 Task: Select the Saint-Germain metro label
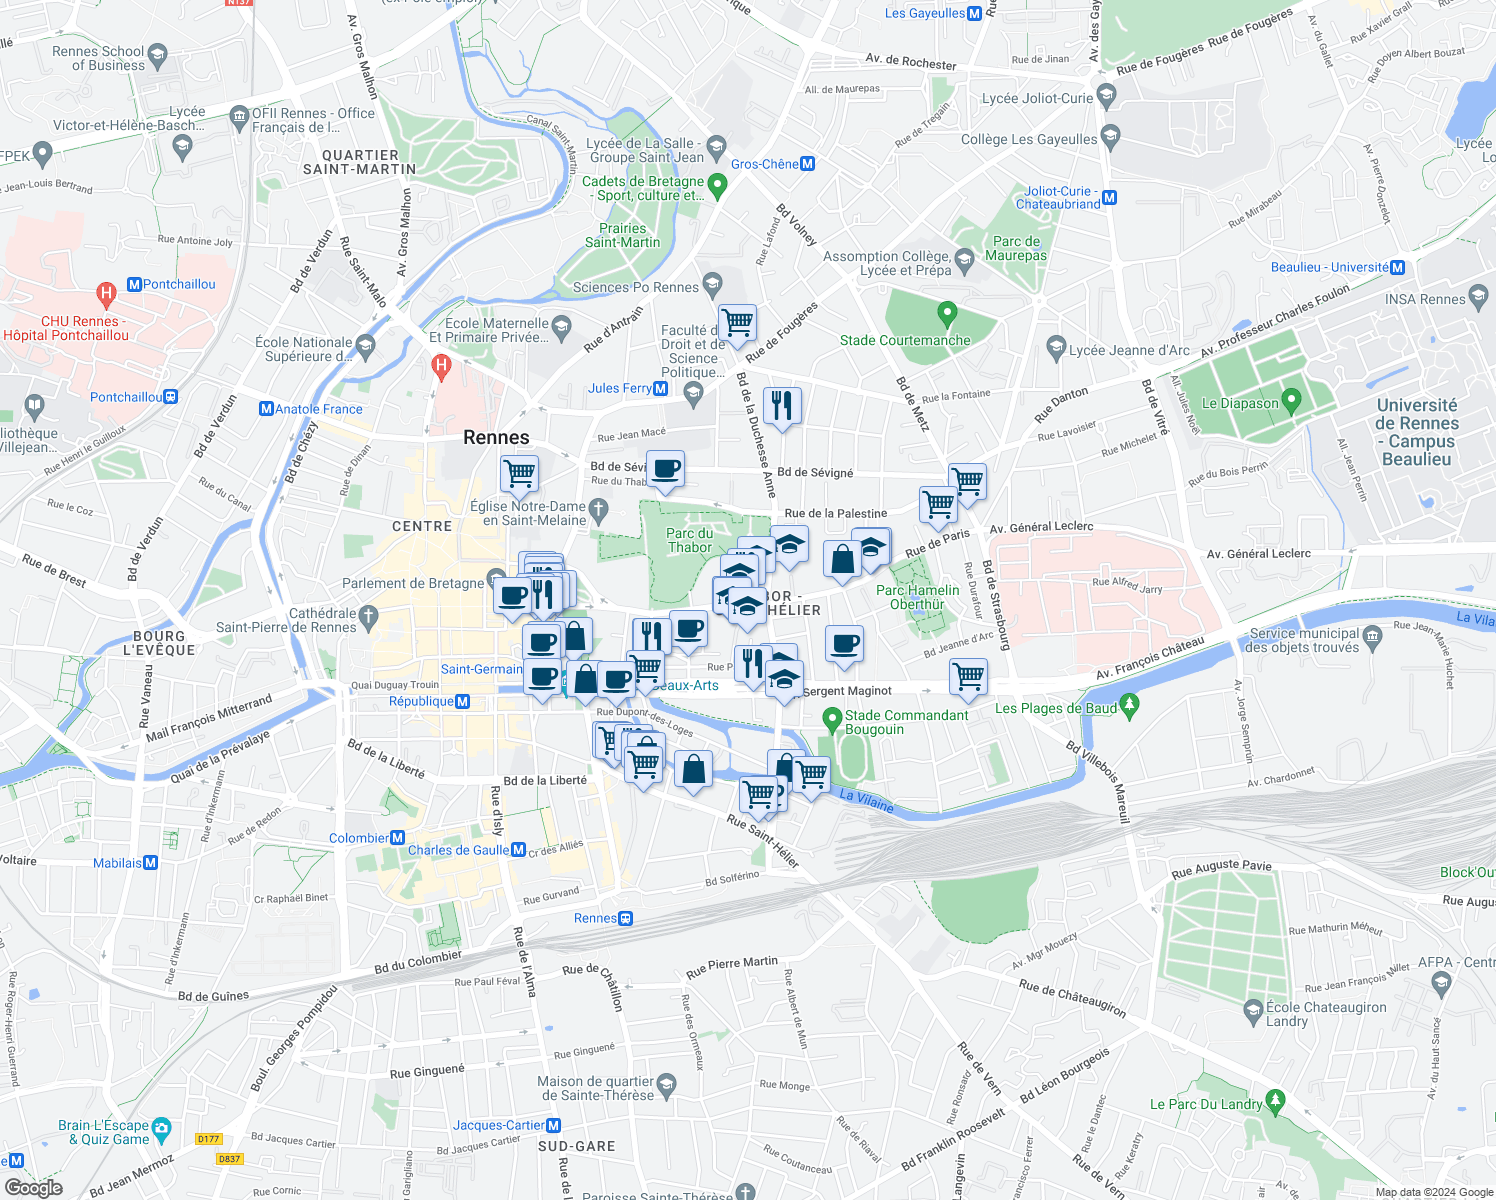pyautogui.click(x=481, y=669)
